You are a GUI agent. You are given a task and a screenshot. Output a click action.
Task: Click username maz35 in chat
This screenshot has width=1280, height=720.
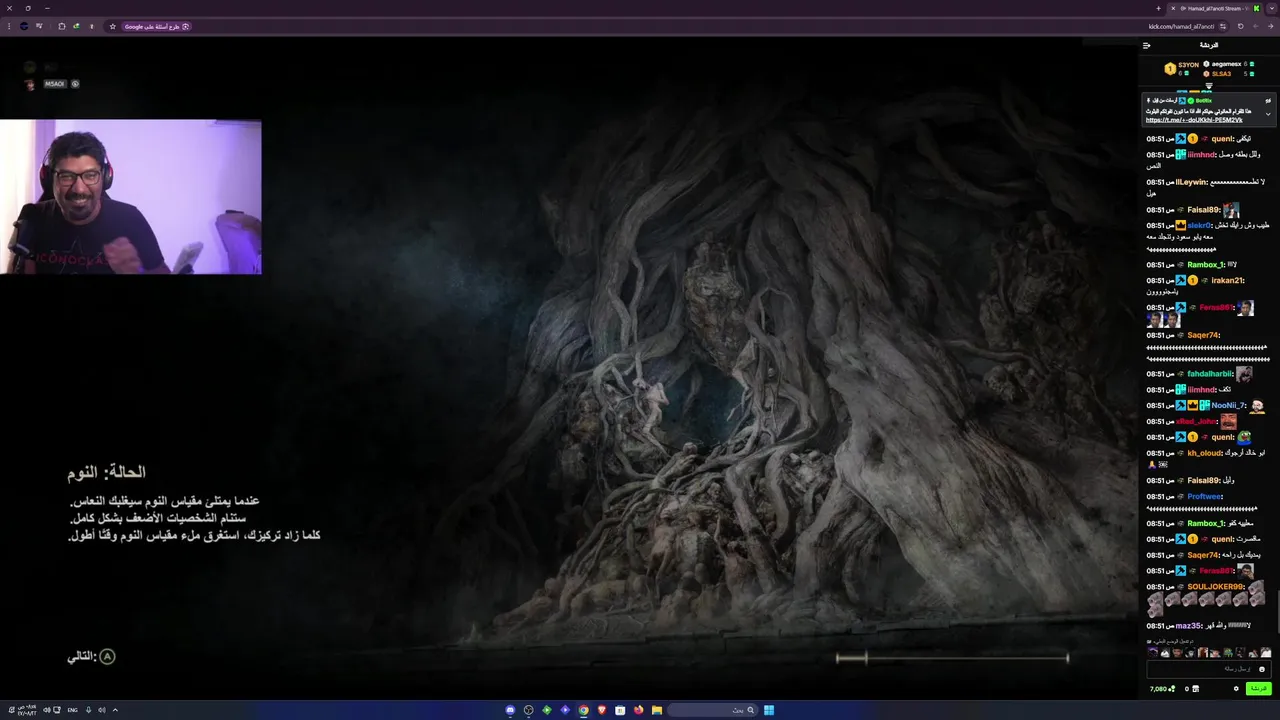click(x=1189, y=626)
